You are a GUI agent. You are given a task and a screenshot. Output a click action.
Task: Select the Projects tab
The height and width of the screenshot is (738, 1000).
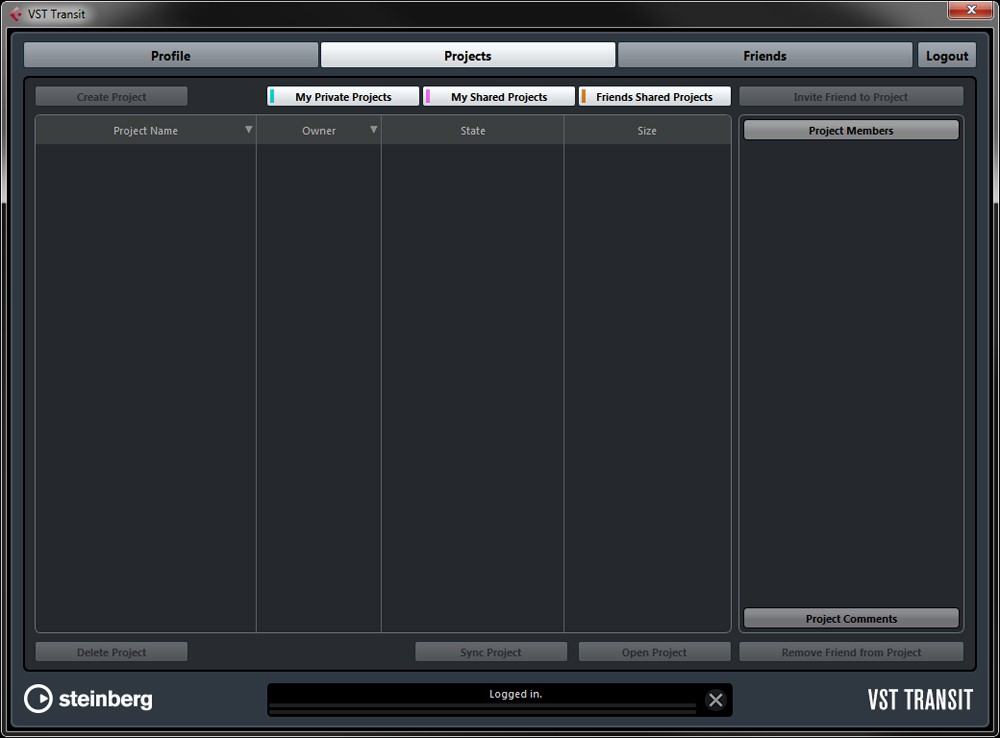tap(468, 55)
